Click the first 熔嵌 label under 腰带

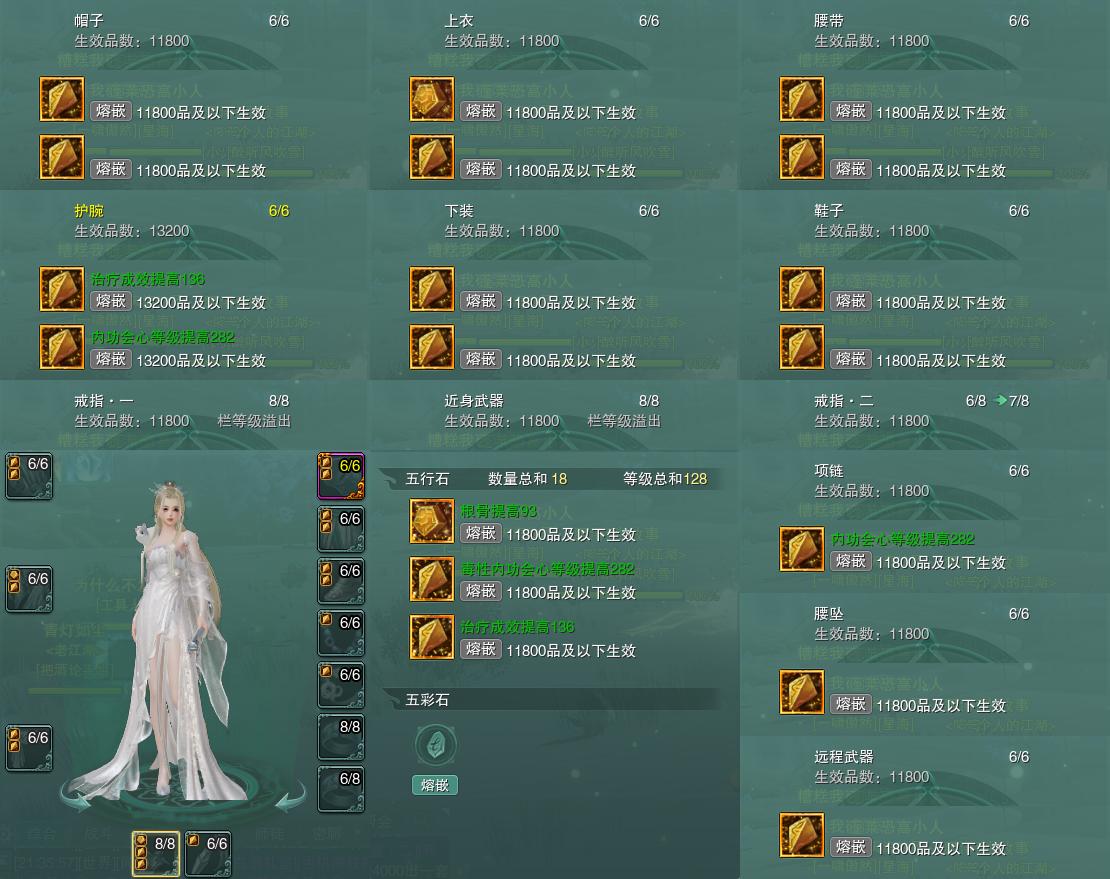[x=850, y=110]
